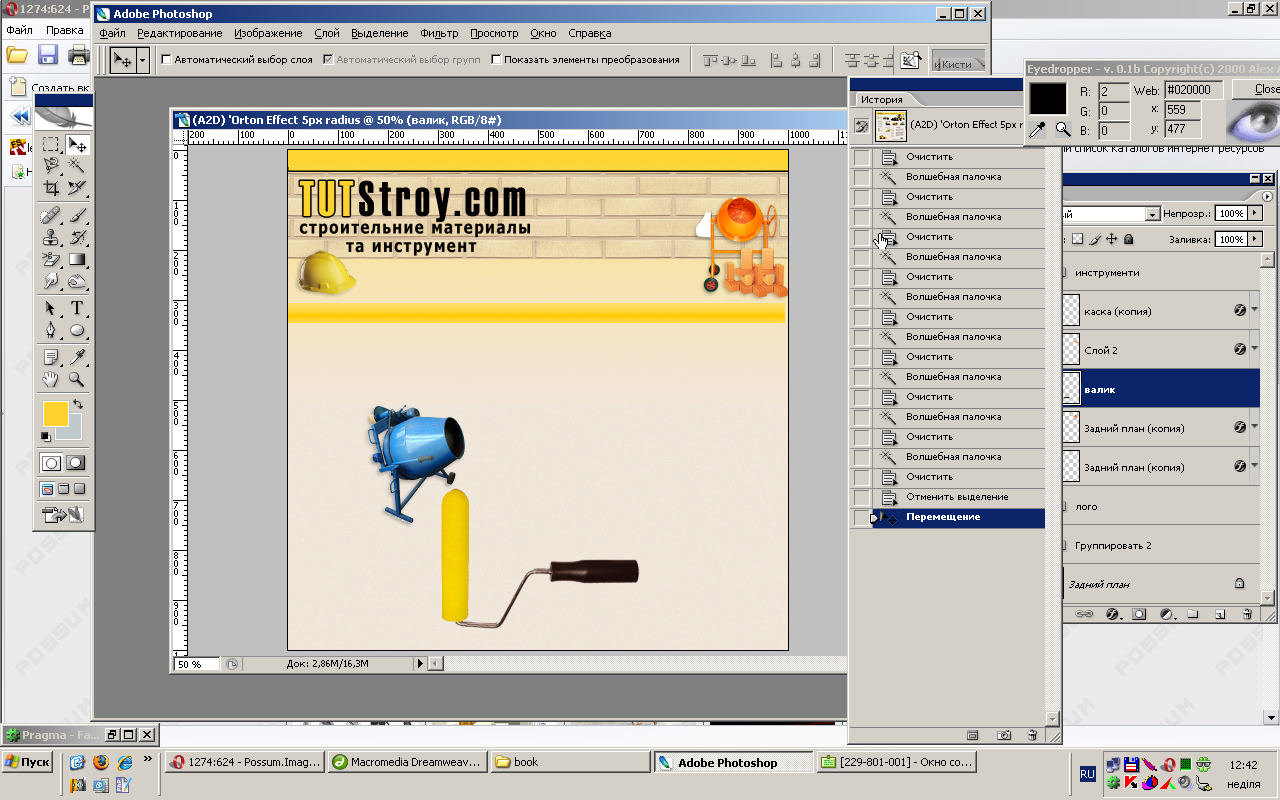Select the Healing Brush tool
The height and width of the screenshot is (800, 1280).
click(51, 216)
